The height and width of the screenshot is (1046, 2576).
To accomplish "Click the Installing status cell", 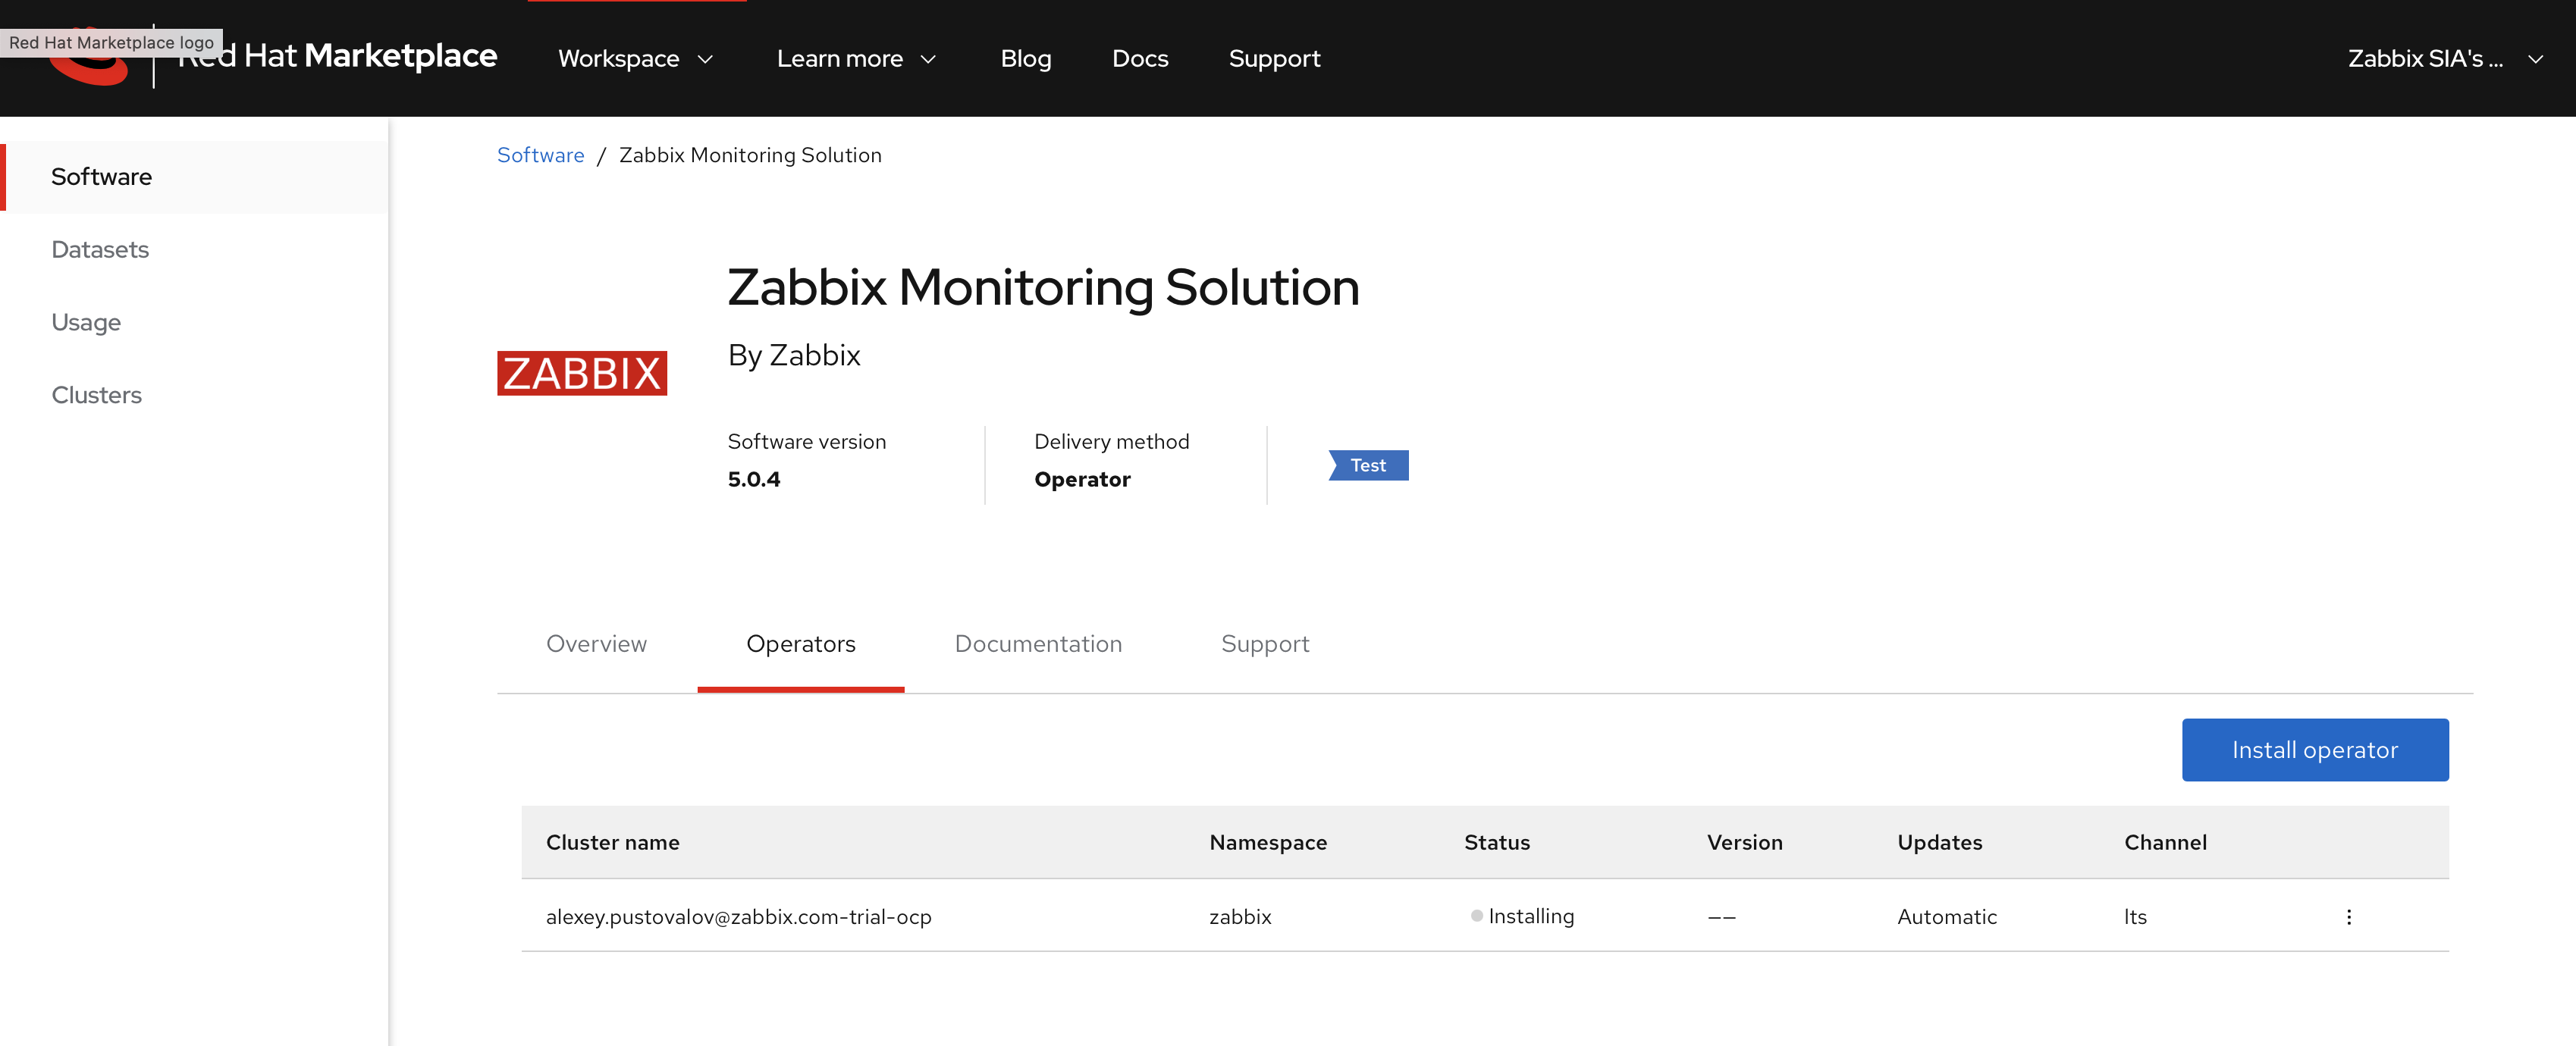I will pyautogui.click(x=1522, y=916).
